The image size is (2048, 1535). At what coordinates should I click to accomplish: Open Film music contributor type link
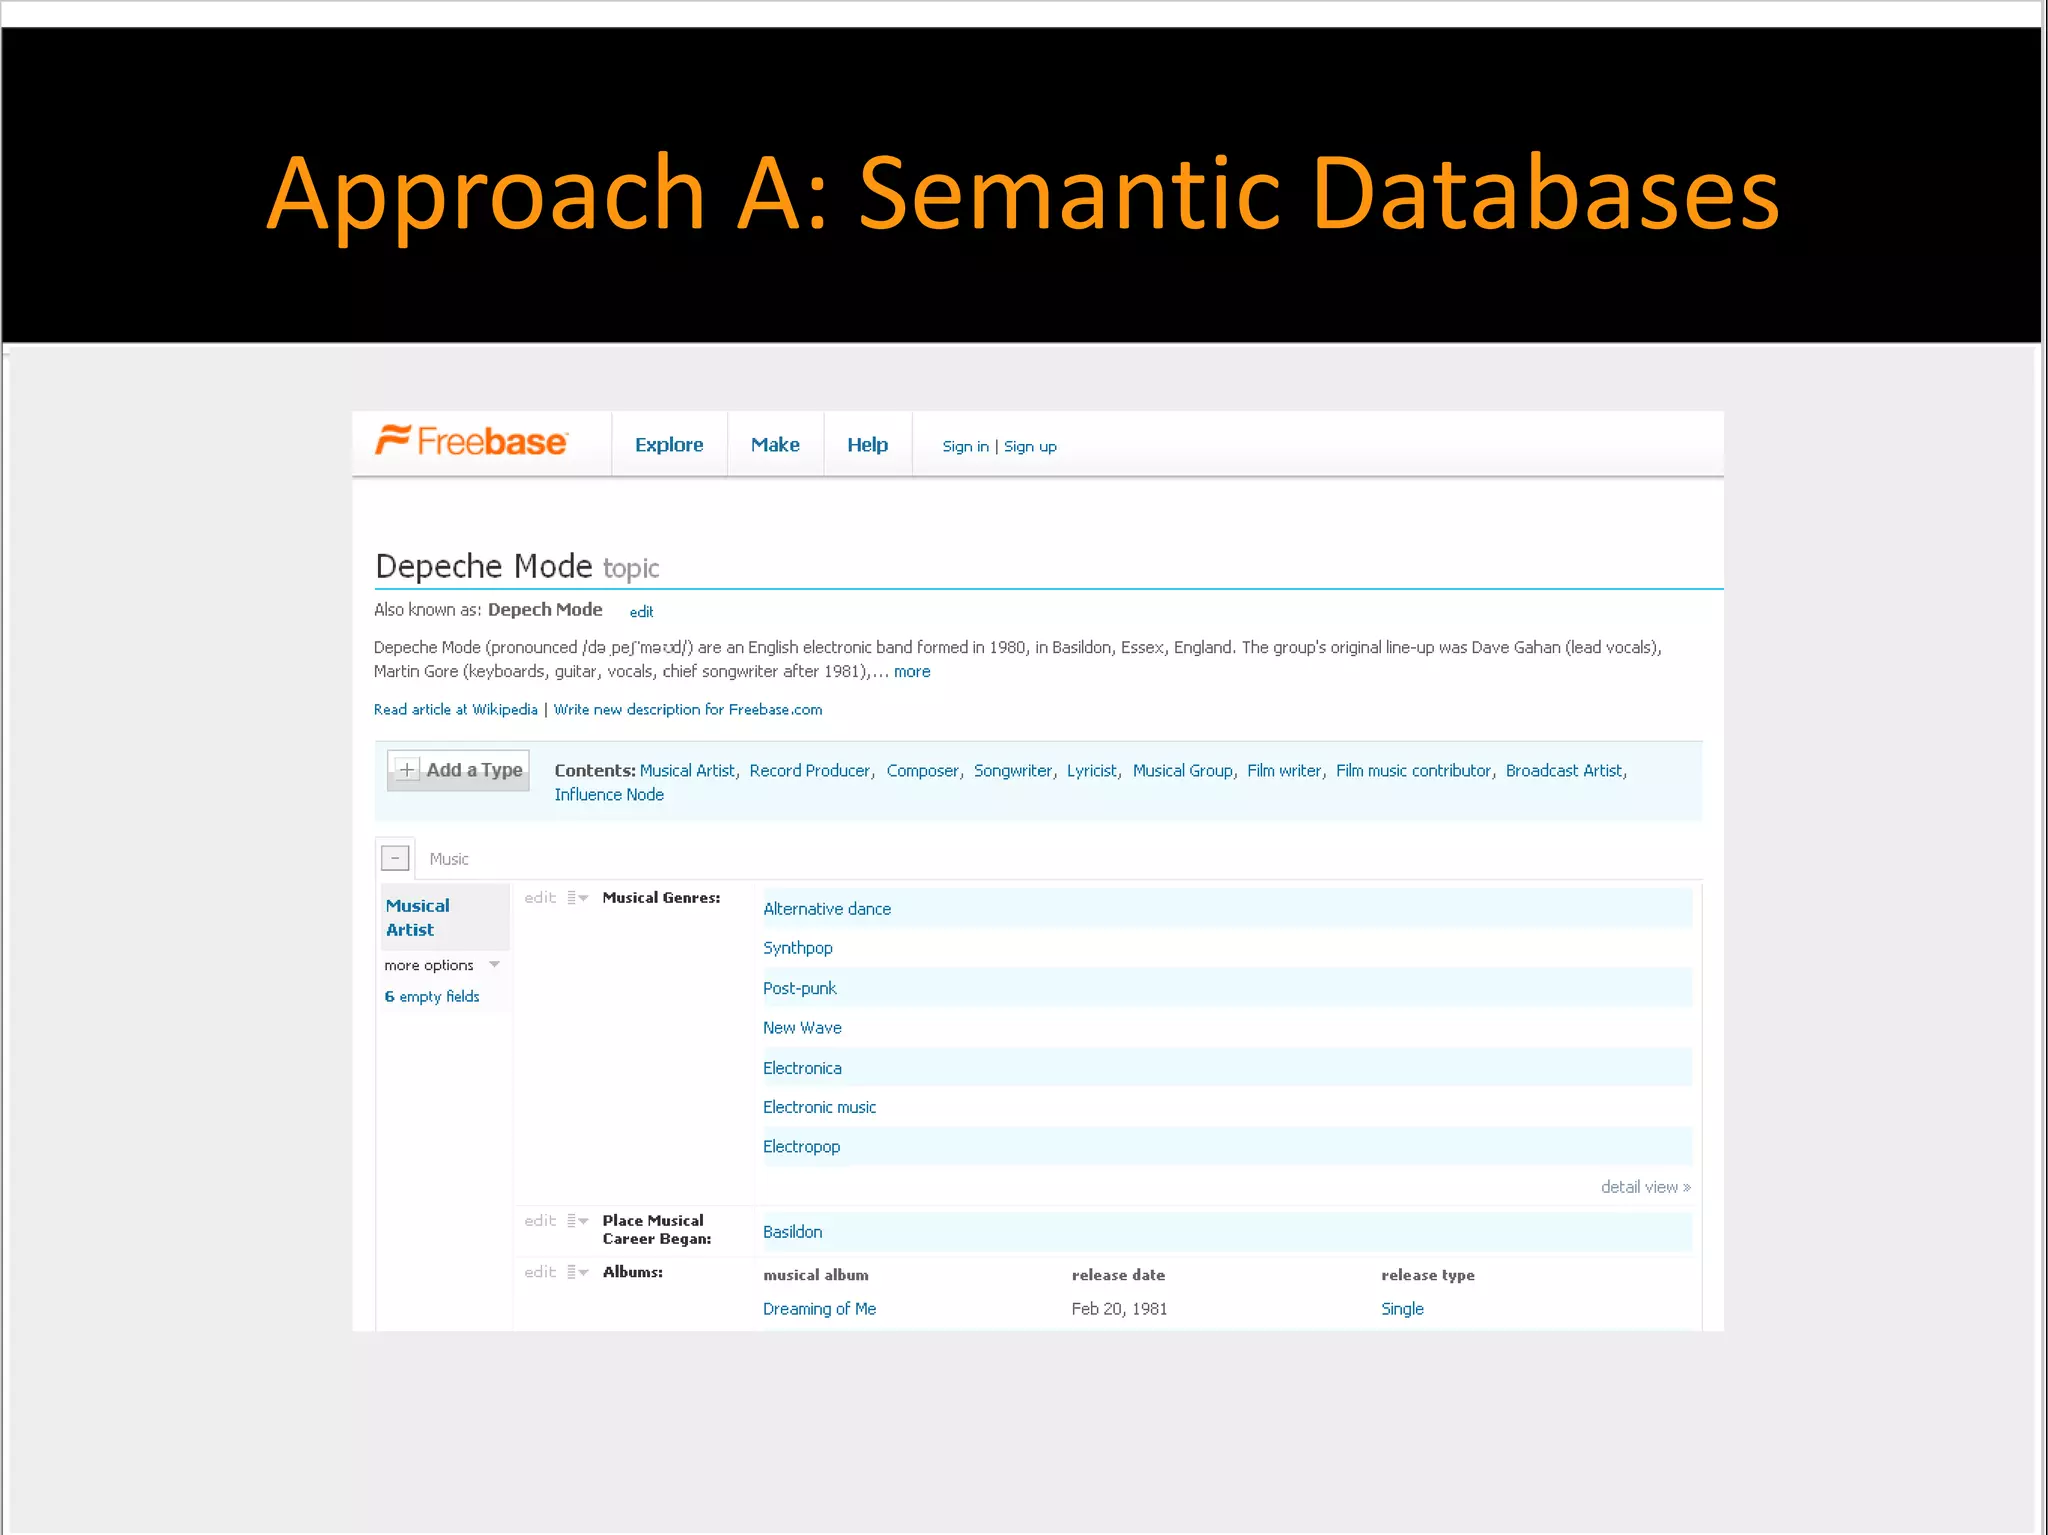1413,771
